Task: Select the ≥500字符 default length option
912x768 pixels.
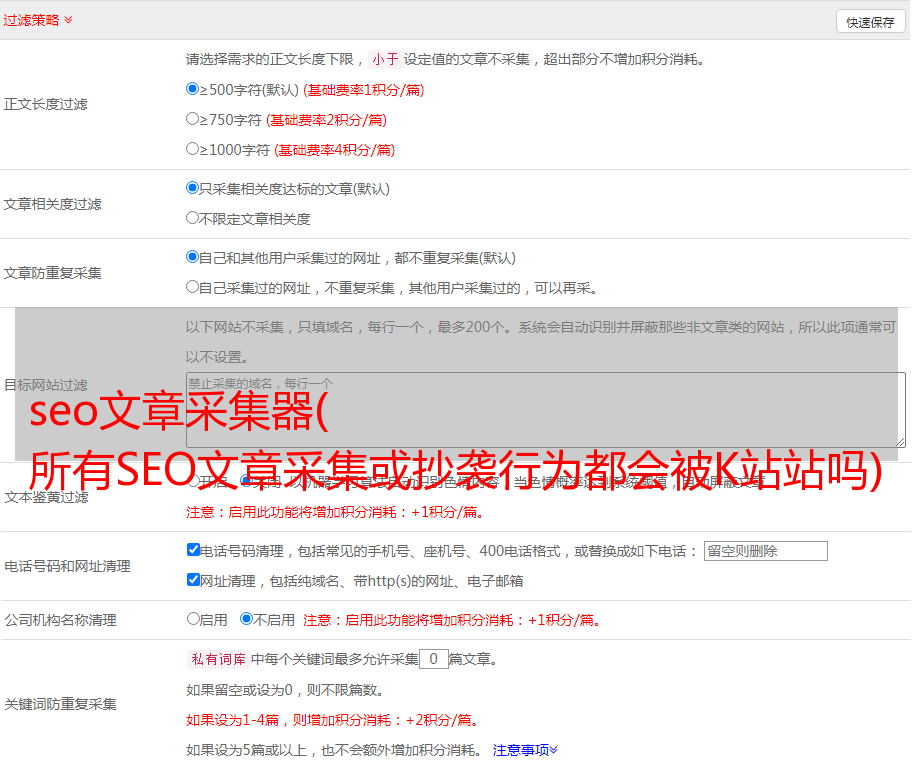Action: tap(193, 89)
